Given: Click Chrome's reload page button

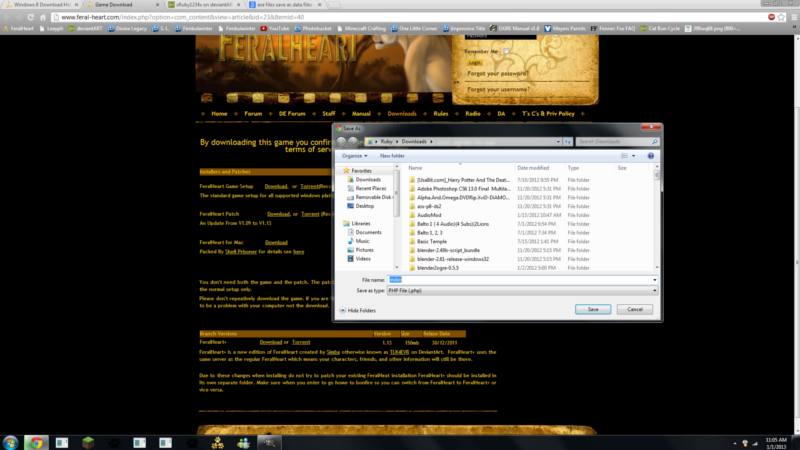Looking at the screenshot, I should (31, 17).
